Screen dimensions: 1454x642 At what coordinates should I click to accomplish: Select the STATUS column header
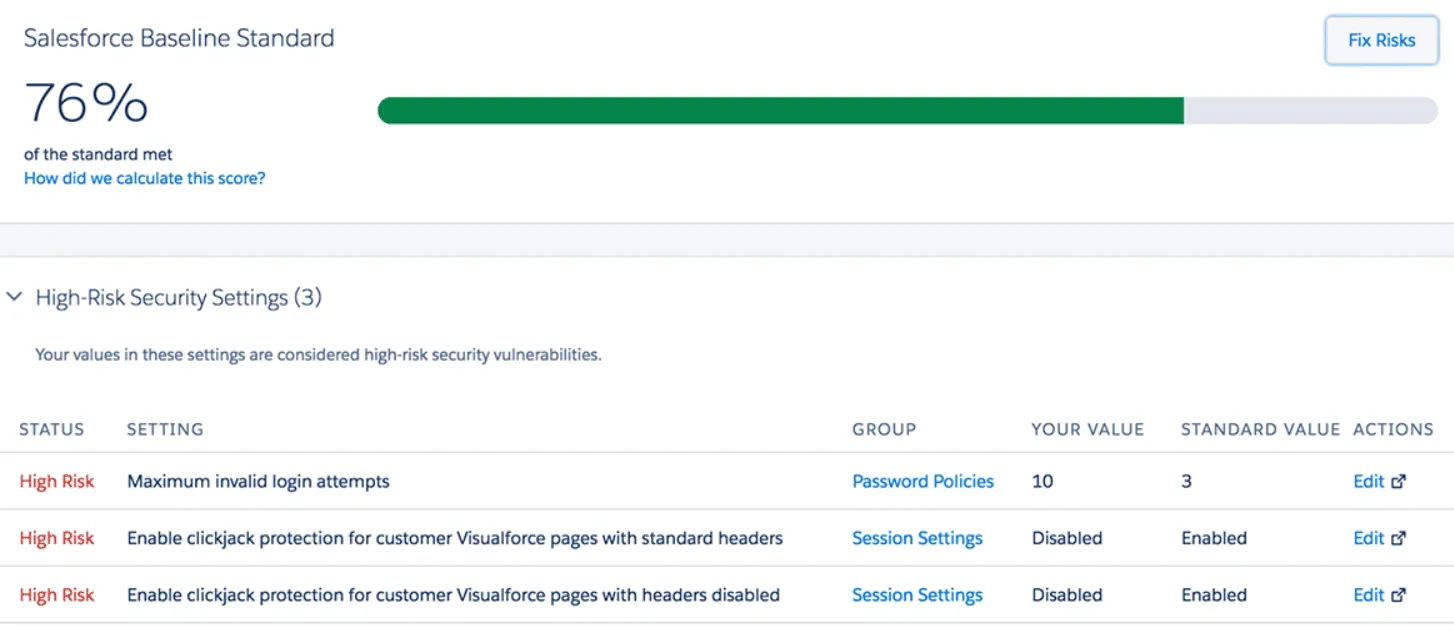coord(52,429)
